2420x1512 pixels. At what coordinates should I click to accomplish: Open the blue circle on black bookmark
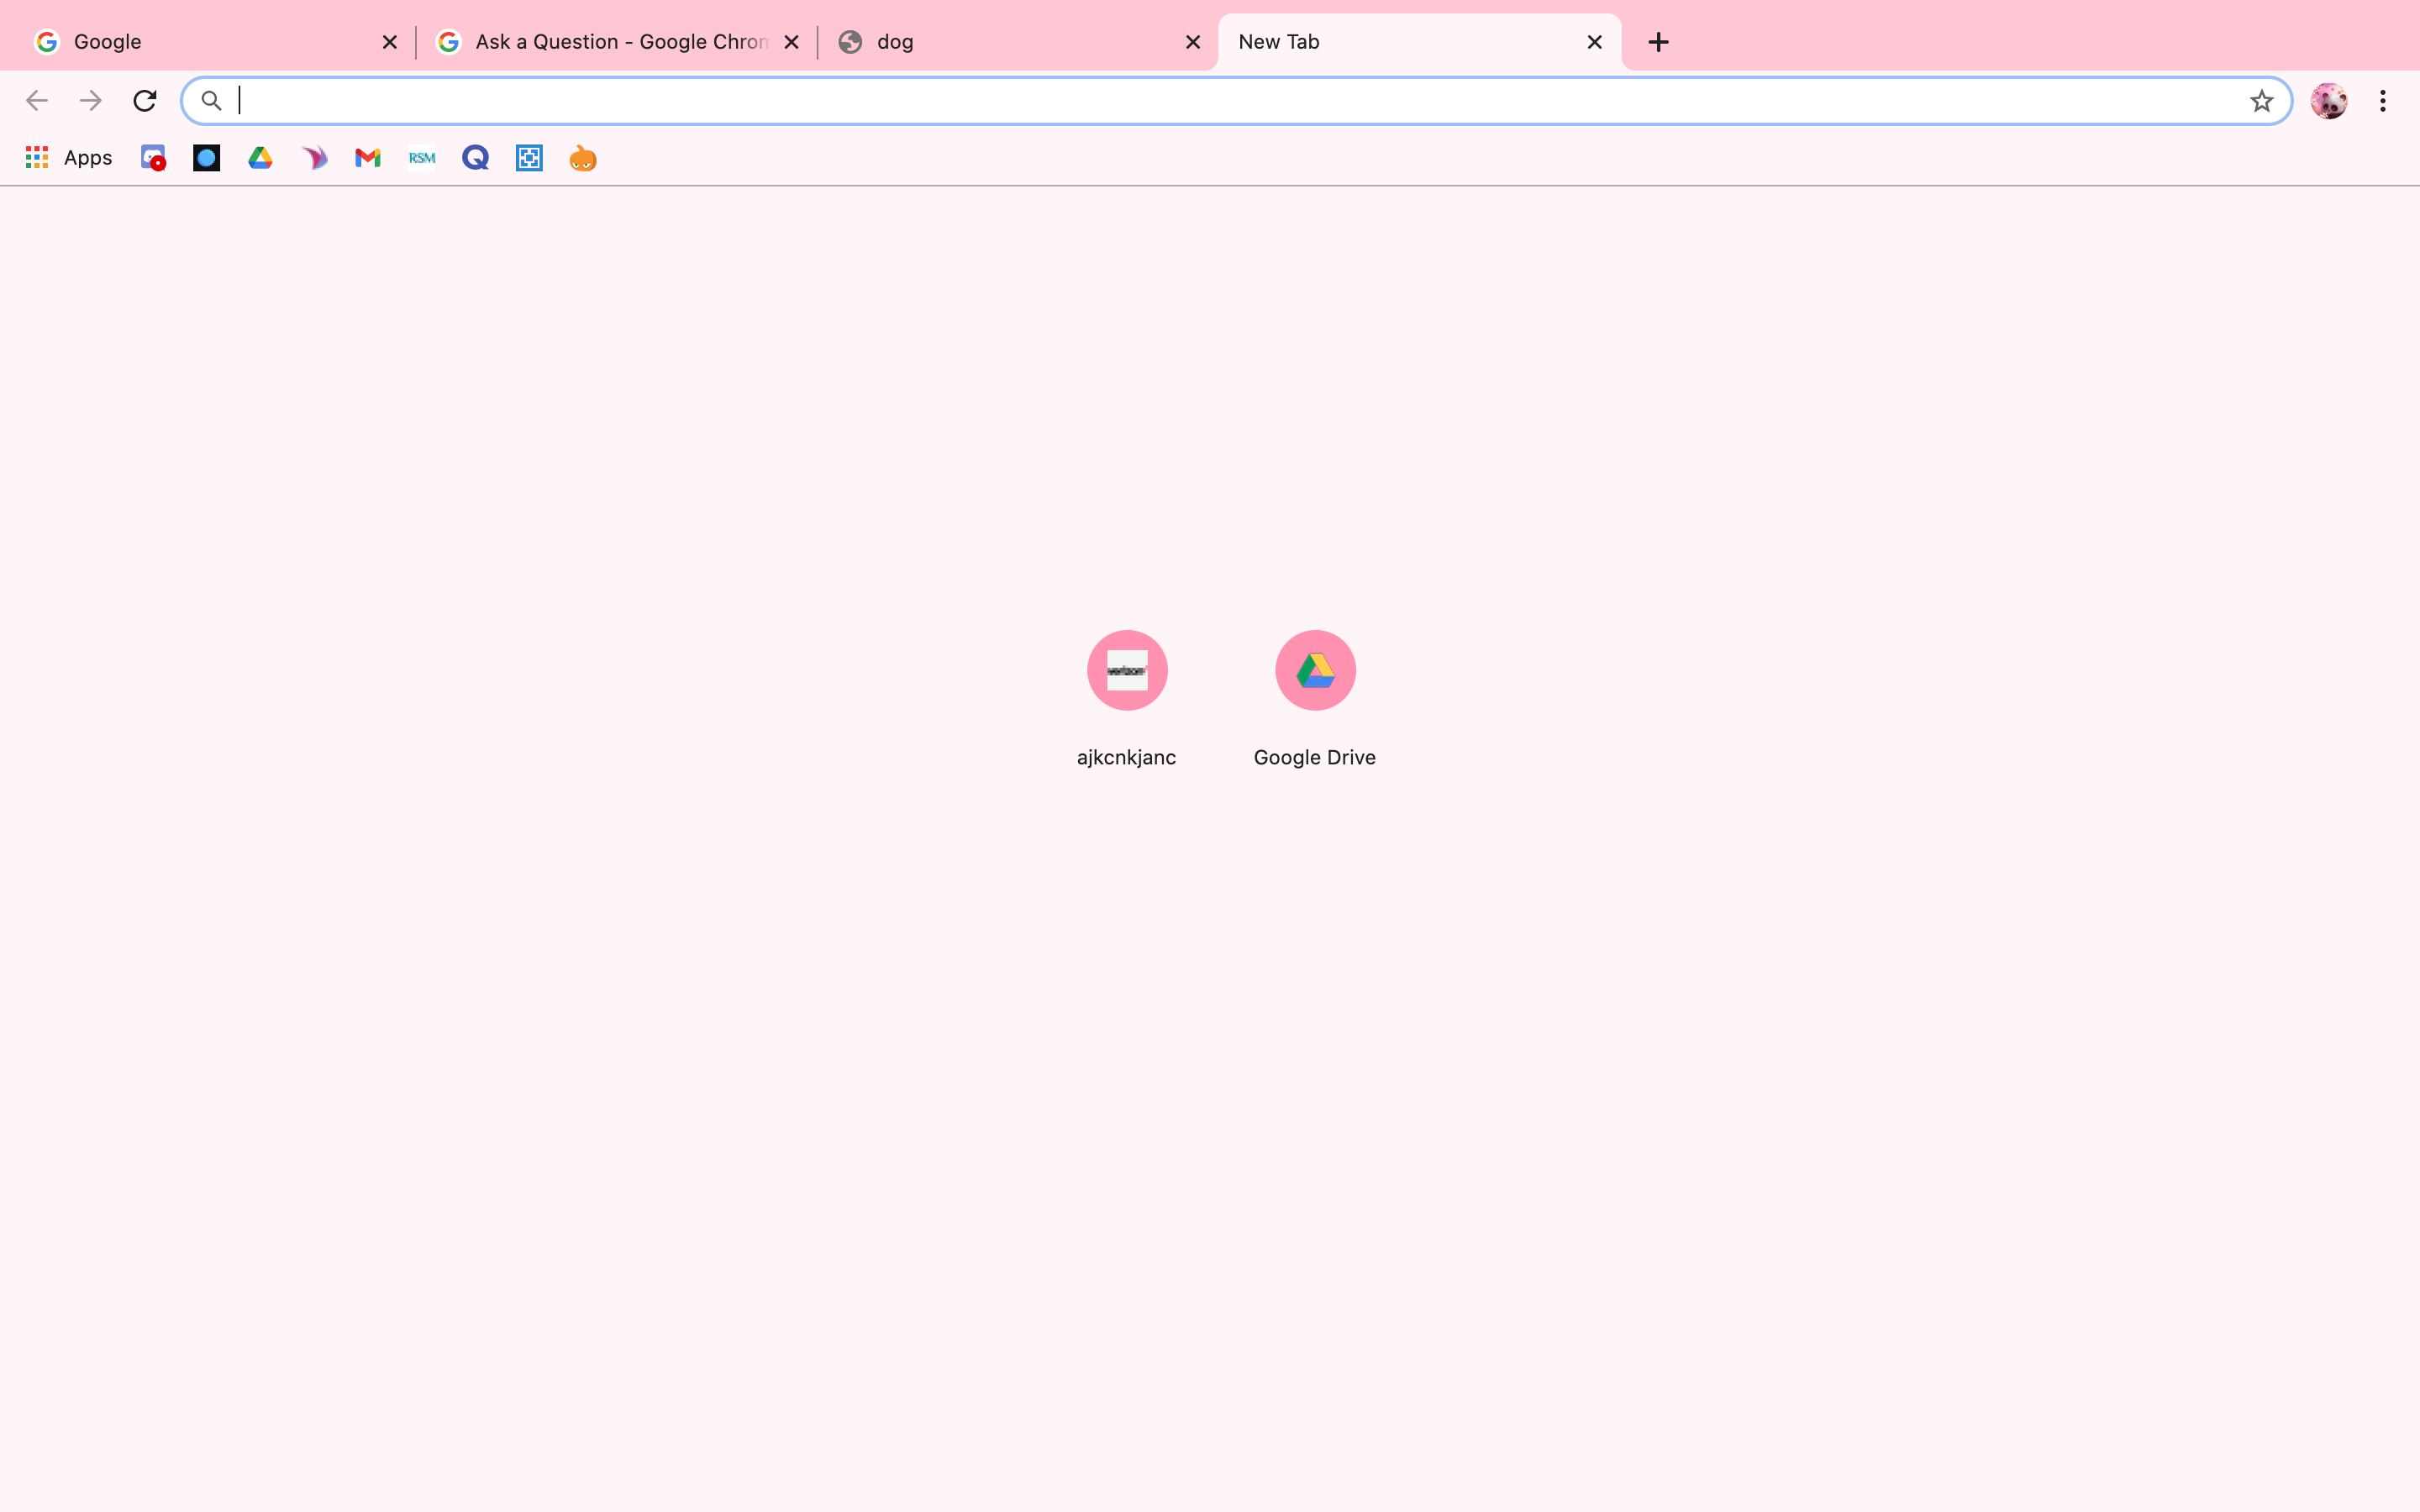pyautogui.click(x=206, y=158)
